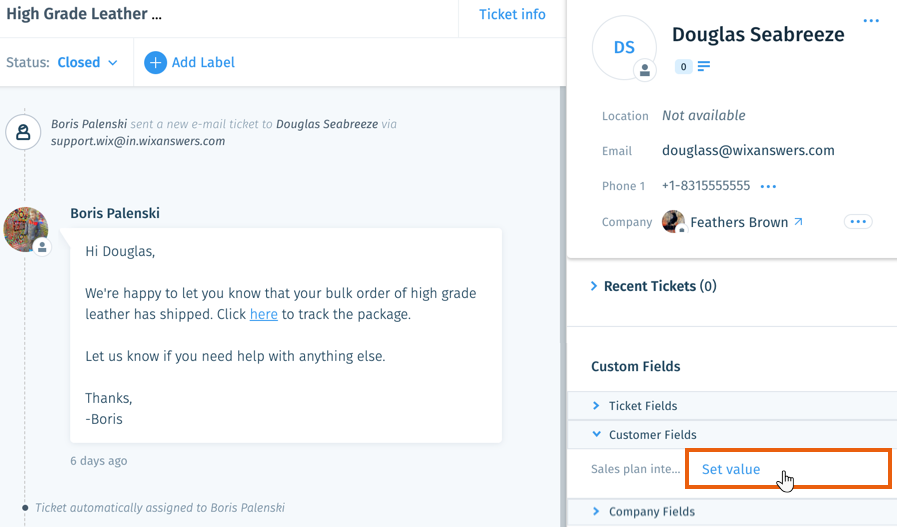The width and height of the screenshot is (897, 527).
Task: Collapse the Customer Fields group
Action: (x=645, y=435)
